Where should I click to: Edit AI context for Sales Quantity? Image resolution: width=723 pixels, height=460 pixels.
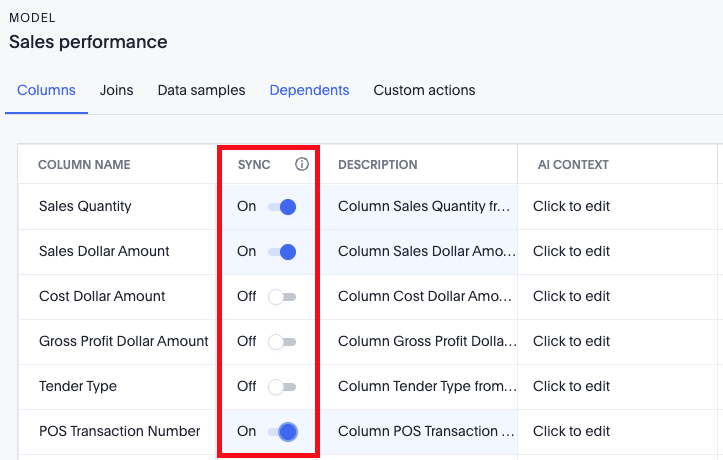click(571, 207)
